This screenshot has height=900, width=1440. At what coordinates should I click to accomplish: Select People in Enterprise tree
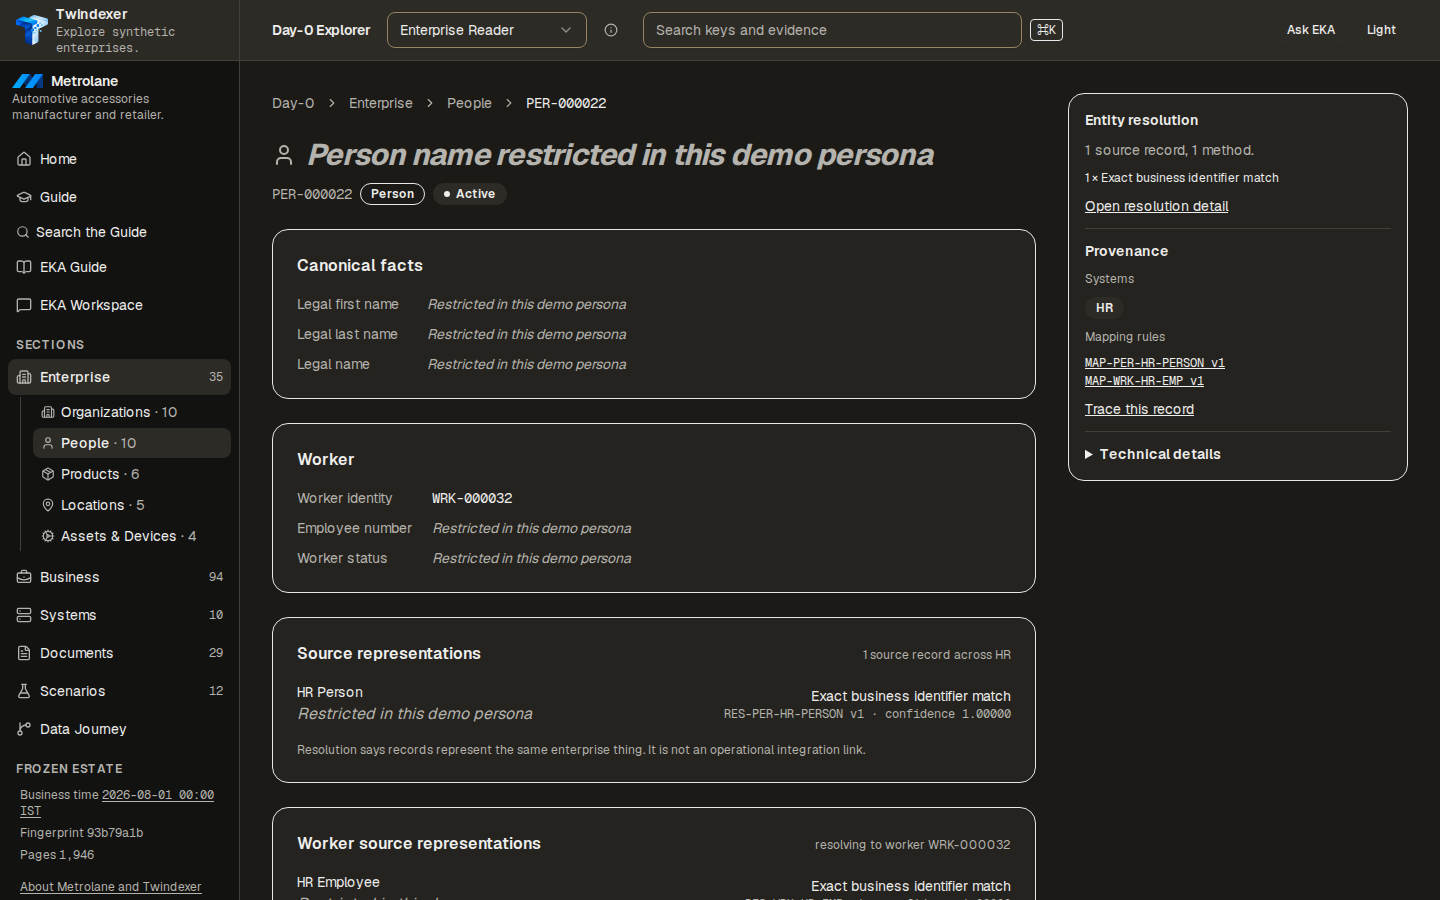click(132, 443)
